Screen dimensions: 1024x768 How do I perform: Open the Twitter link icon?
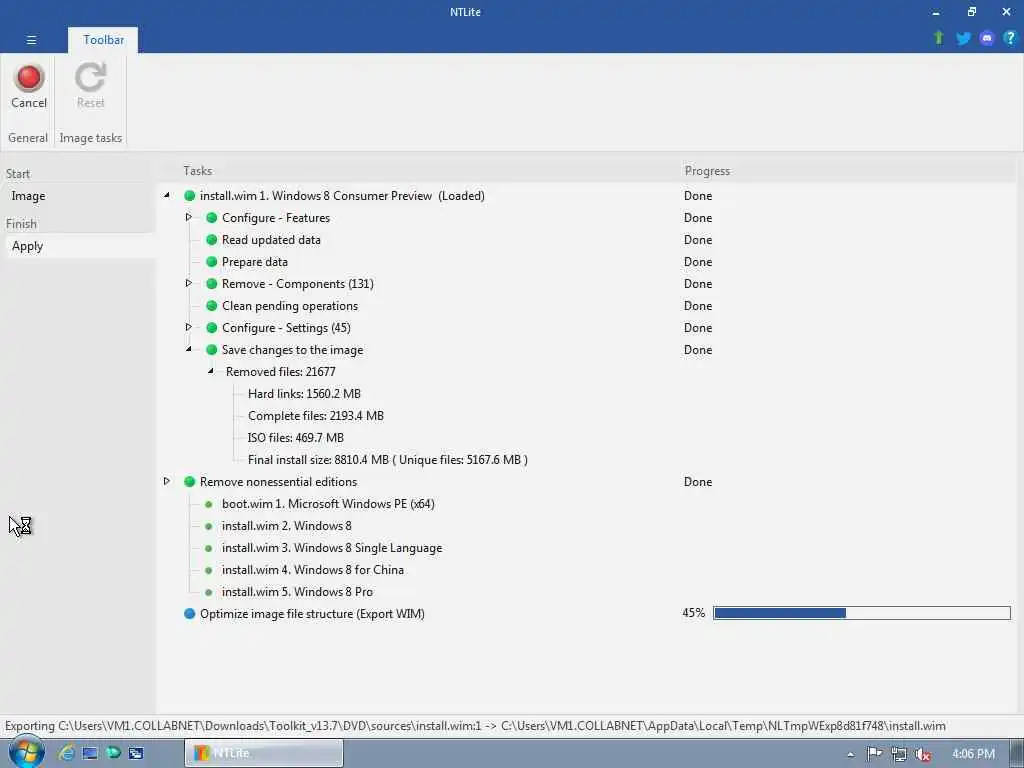click(963, 38)
